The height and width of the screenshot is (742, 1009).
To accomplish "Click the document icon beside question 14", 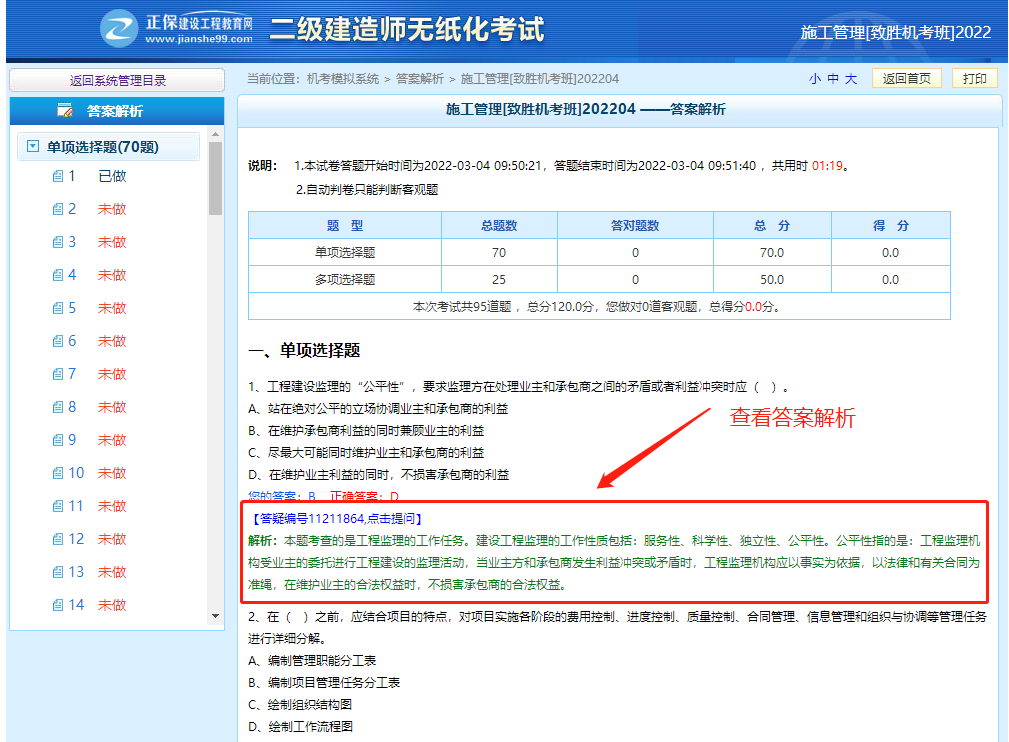I will (x=58, y=605).
